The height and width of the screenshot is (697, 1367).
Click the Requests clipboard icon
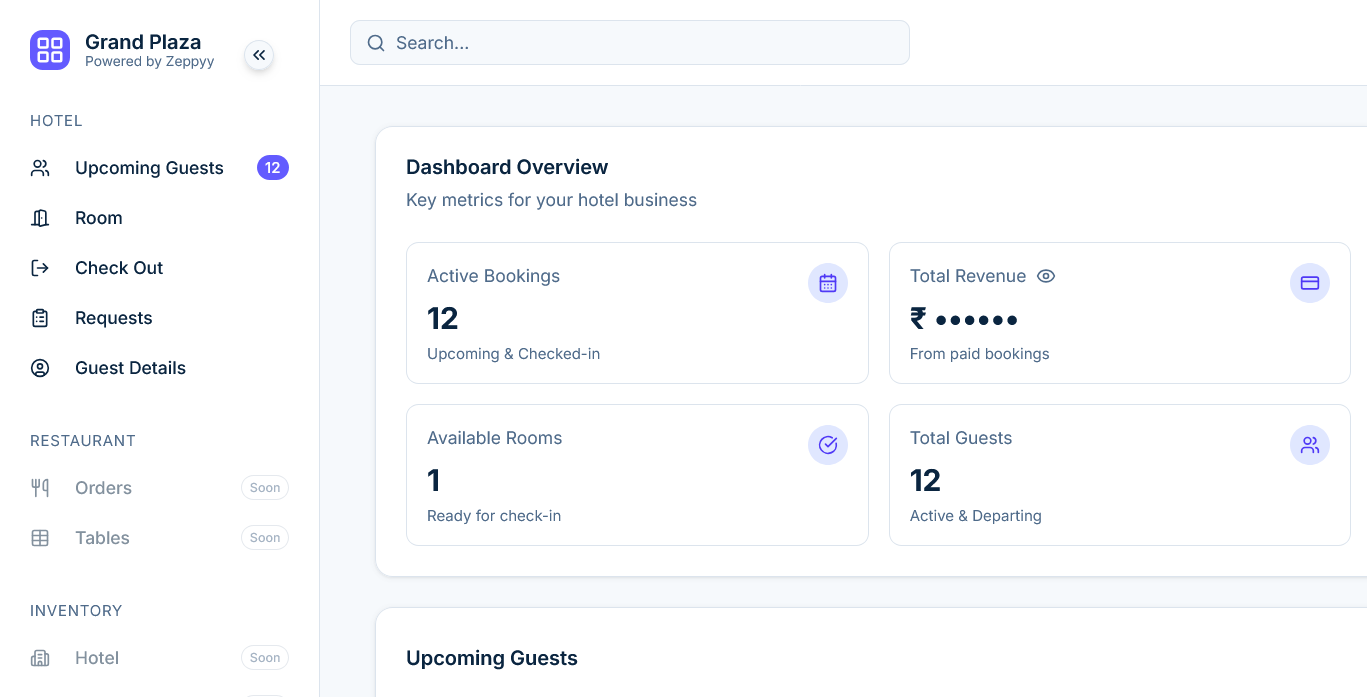tap(40, 318)
